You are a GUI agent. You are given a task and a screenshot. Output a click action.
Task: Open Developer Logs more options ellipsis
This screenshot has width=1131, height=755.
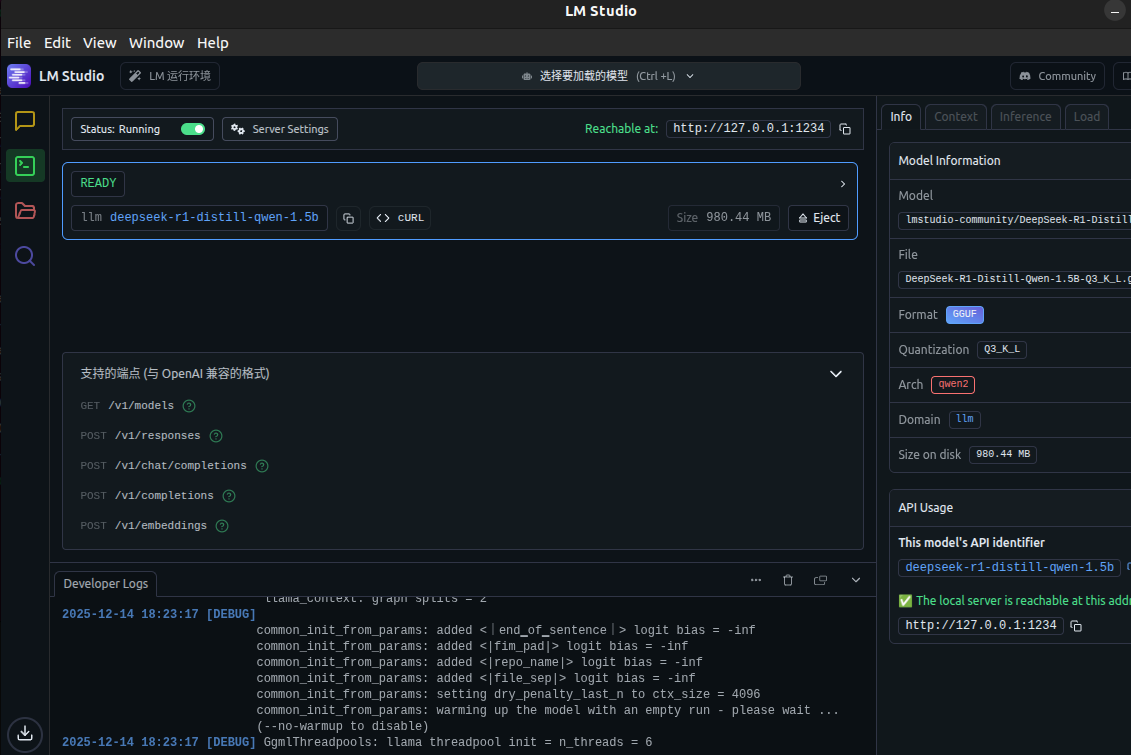click(x=755, y=580)
